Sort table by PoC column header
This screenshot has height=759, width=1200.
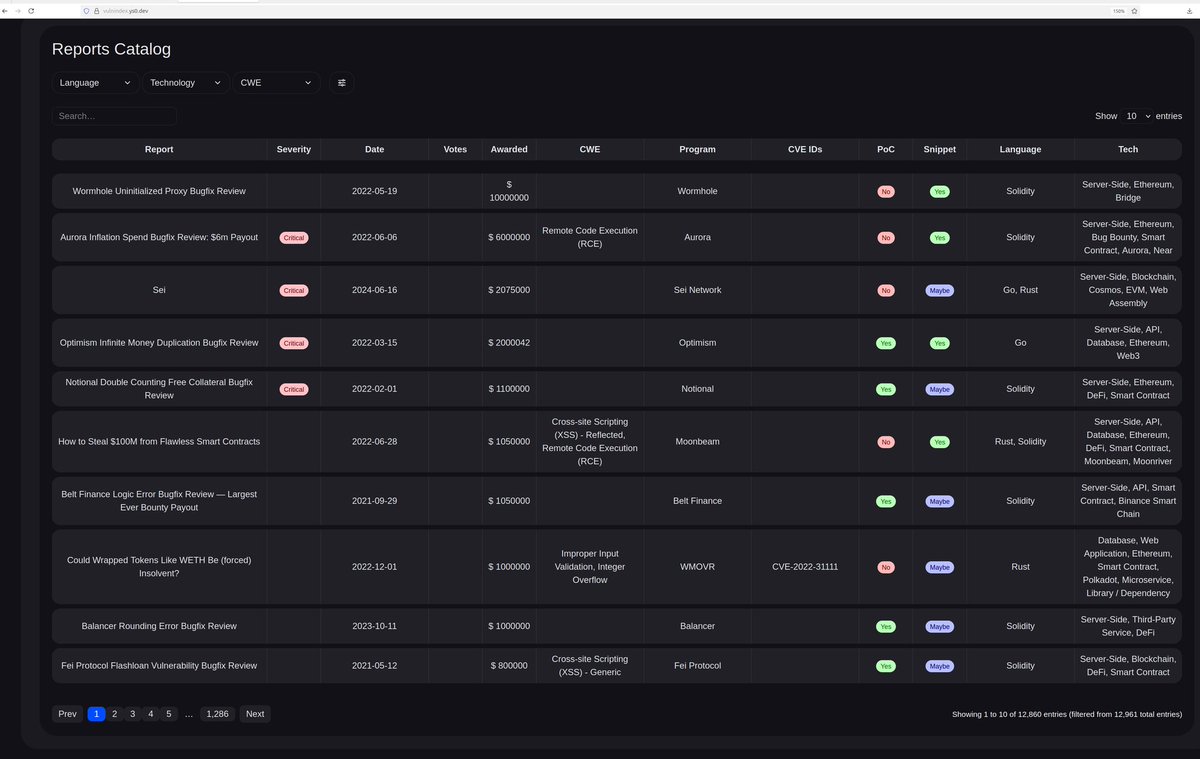886,149
